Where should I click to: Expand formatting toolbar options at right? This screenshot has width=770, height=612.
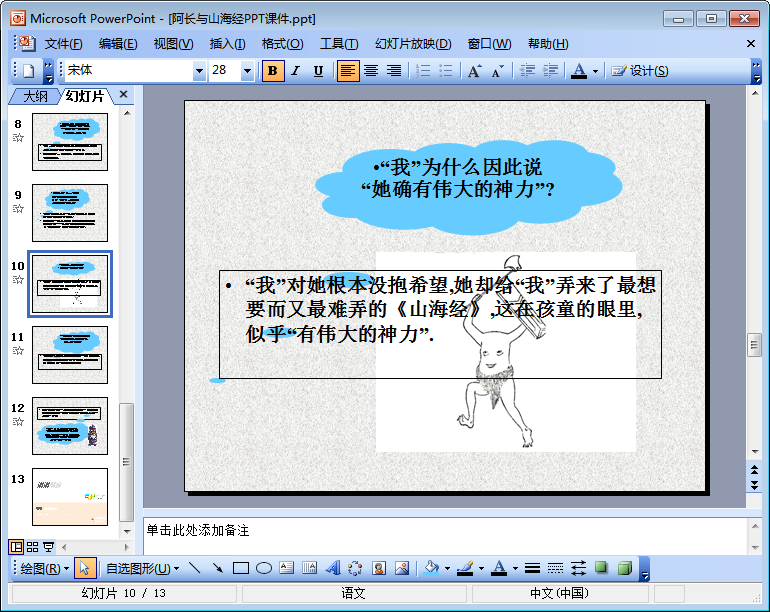coord(756,71)
